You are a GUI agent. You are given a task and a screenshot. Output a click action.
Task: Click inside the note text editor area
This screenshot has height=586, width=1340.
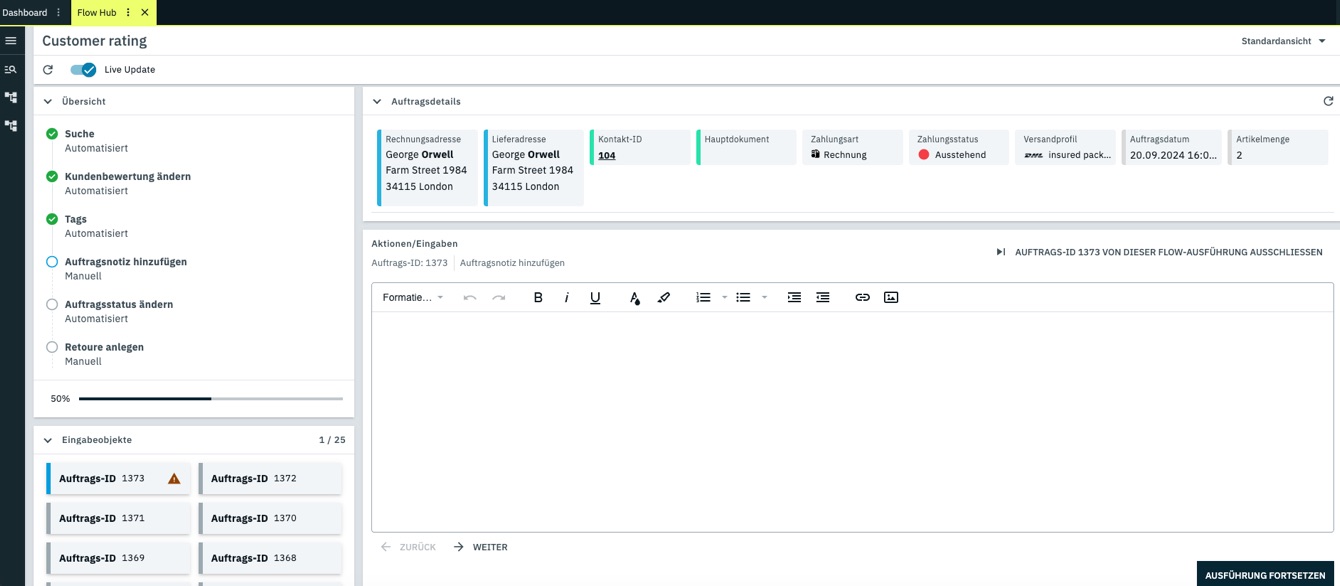[x=853, y=421]
